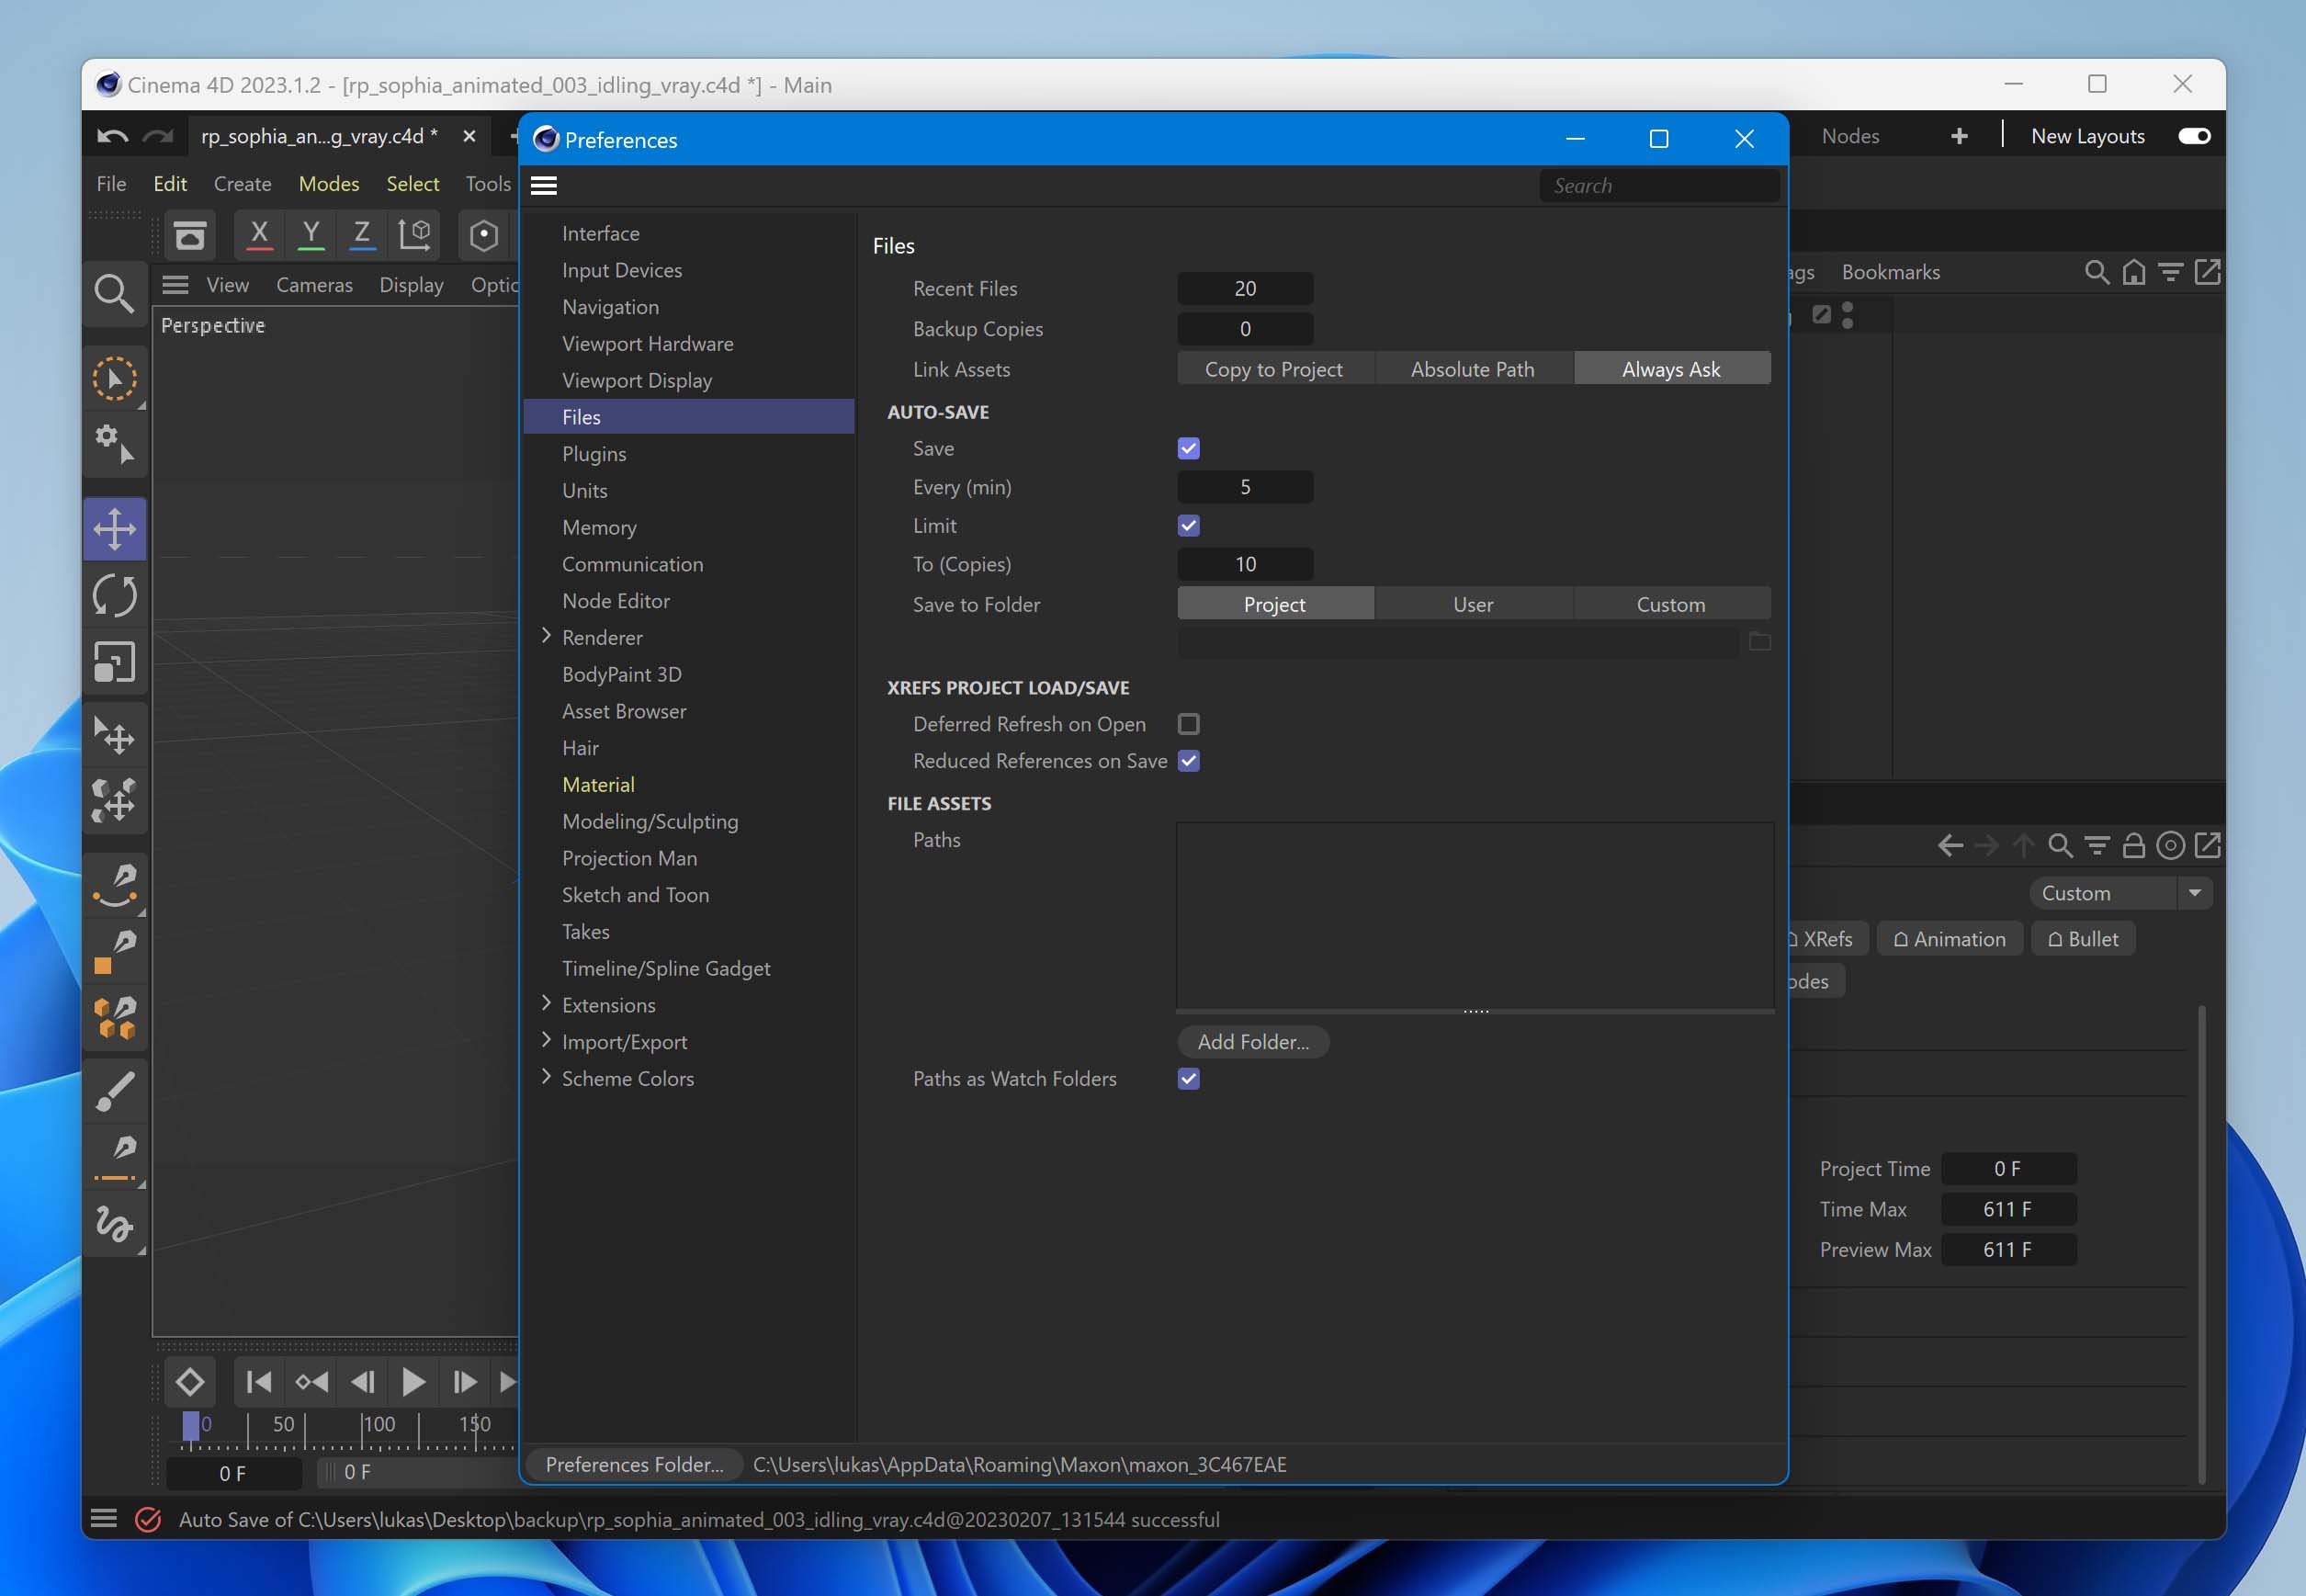The image size is (2306, 1596).
Task: Disable the Auto-Save Save checkbox
Action: pyautogui.click(x=1188, y=448)
